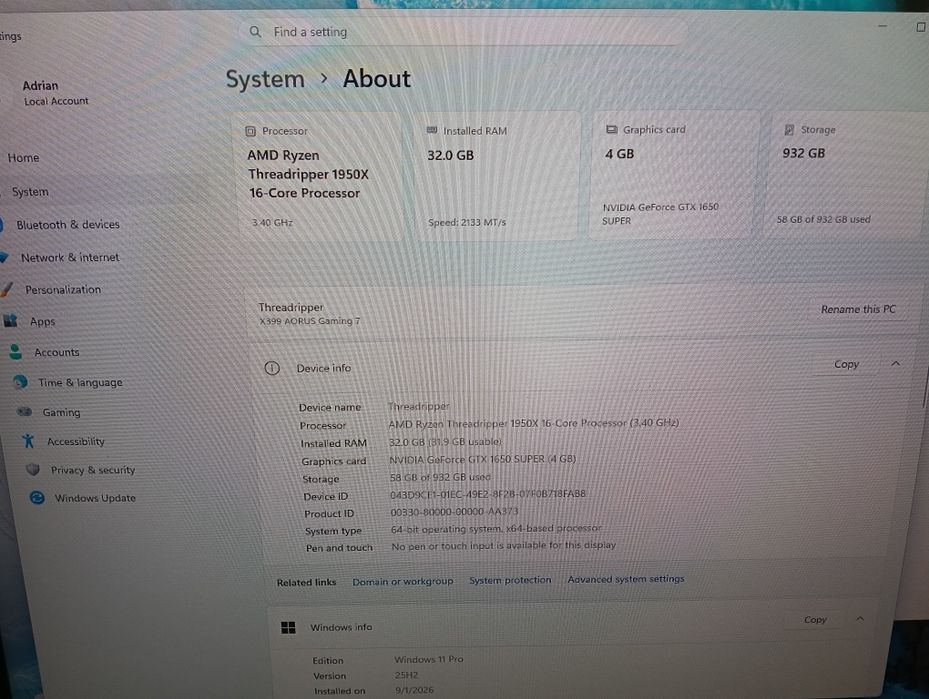Click the 'X399 AORUS Gaming 7' model text
Screen dimensions: 929x699
tap(309, 321)
